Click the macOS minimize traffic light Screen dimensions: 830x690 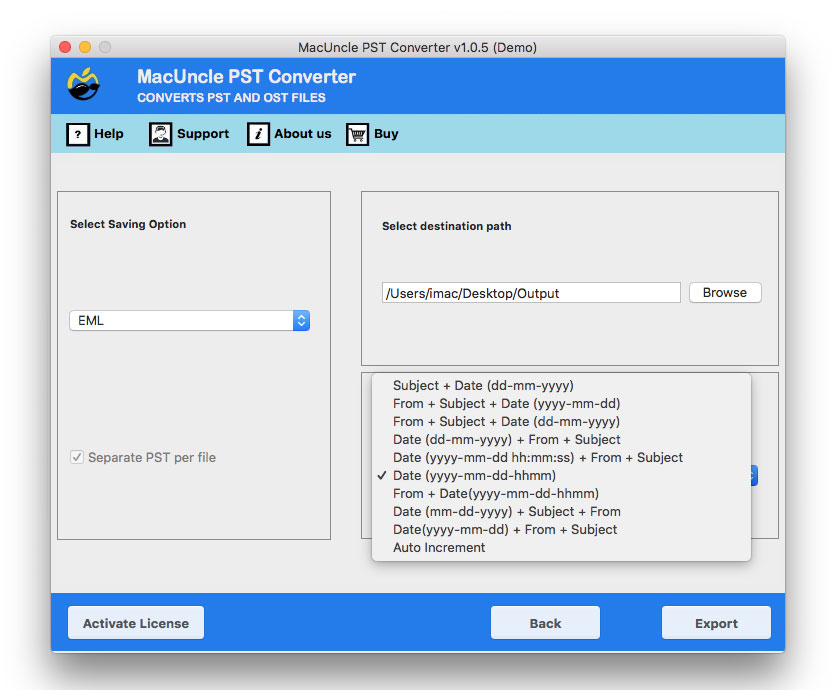click(84, 46)
